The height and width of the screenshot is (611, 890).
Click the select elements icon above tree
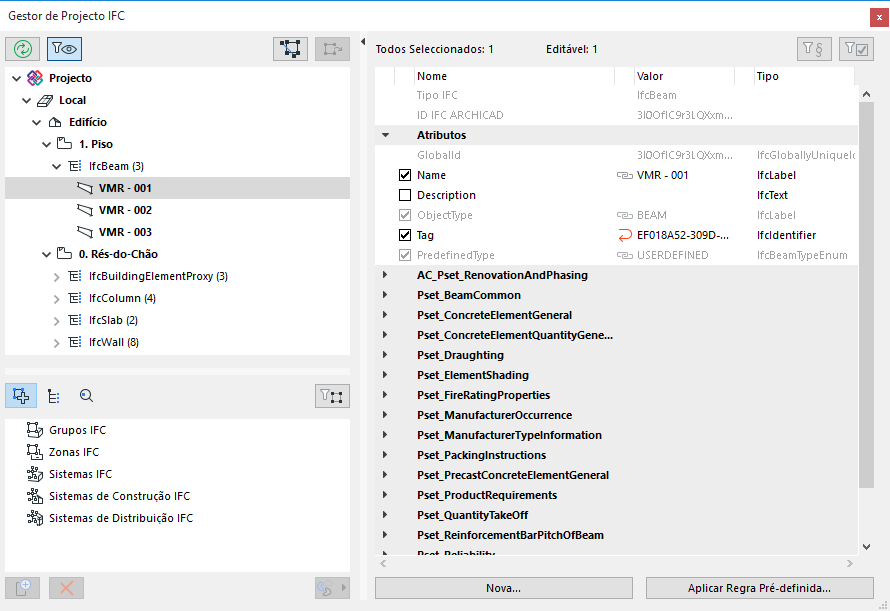[x=291, y=48]
